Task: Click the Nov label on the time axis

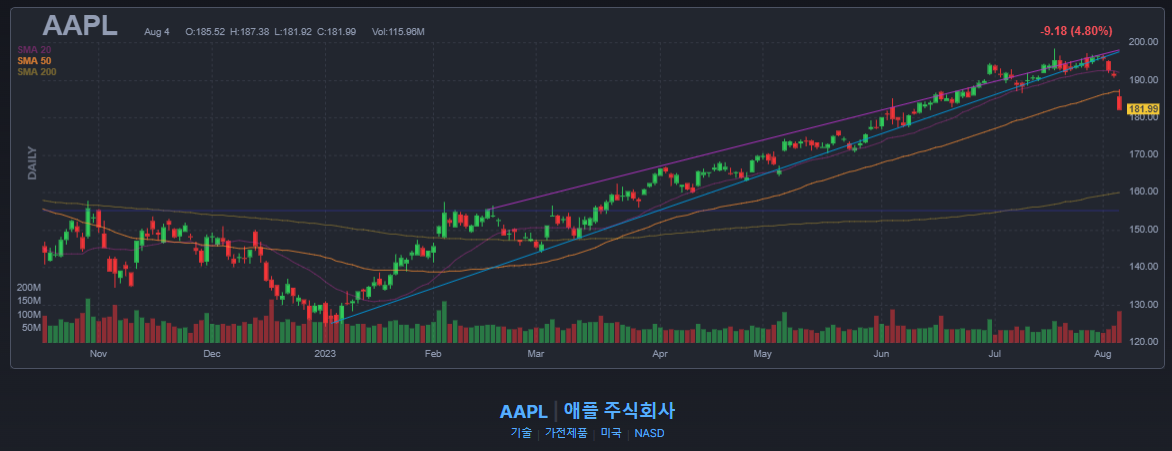Action: point(97,354)
